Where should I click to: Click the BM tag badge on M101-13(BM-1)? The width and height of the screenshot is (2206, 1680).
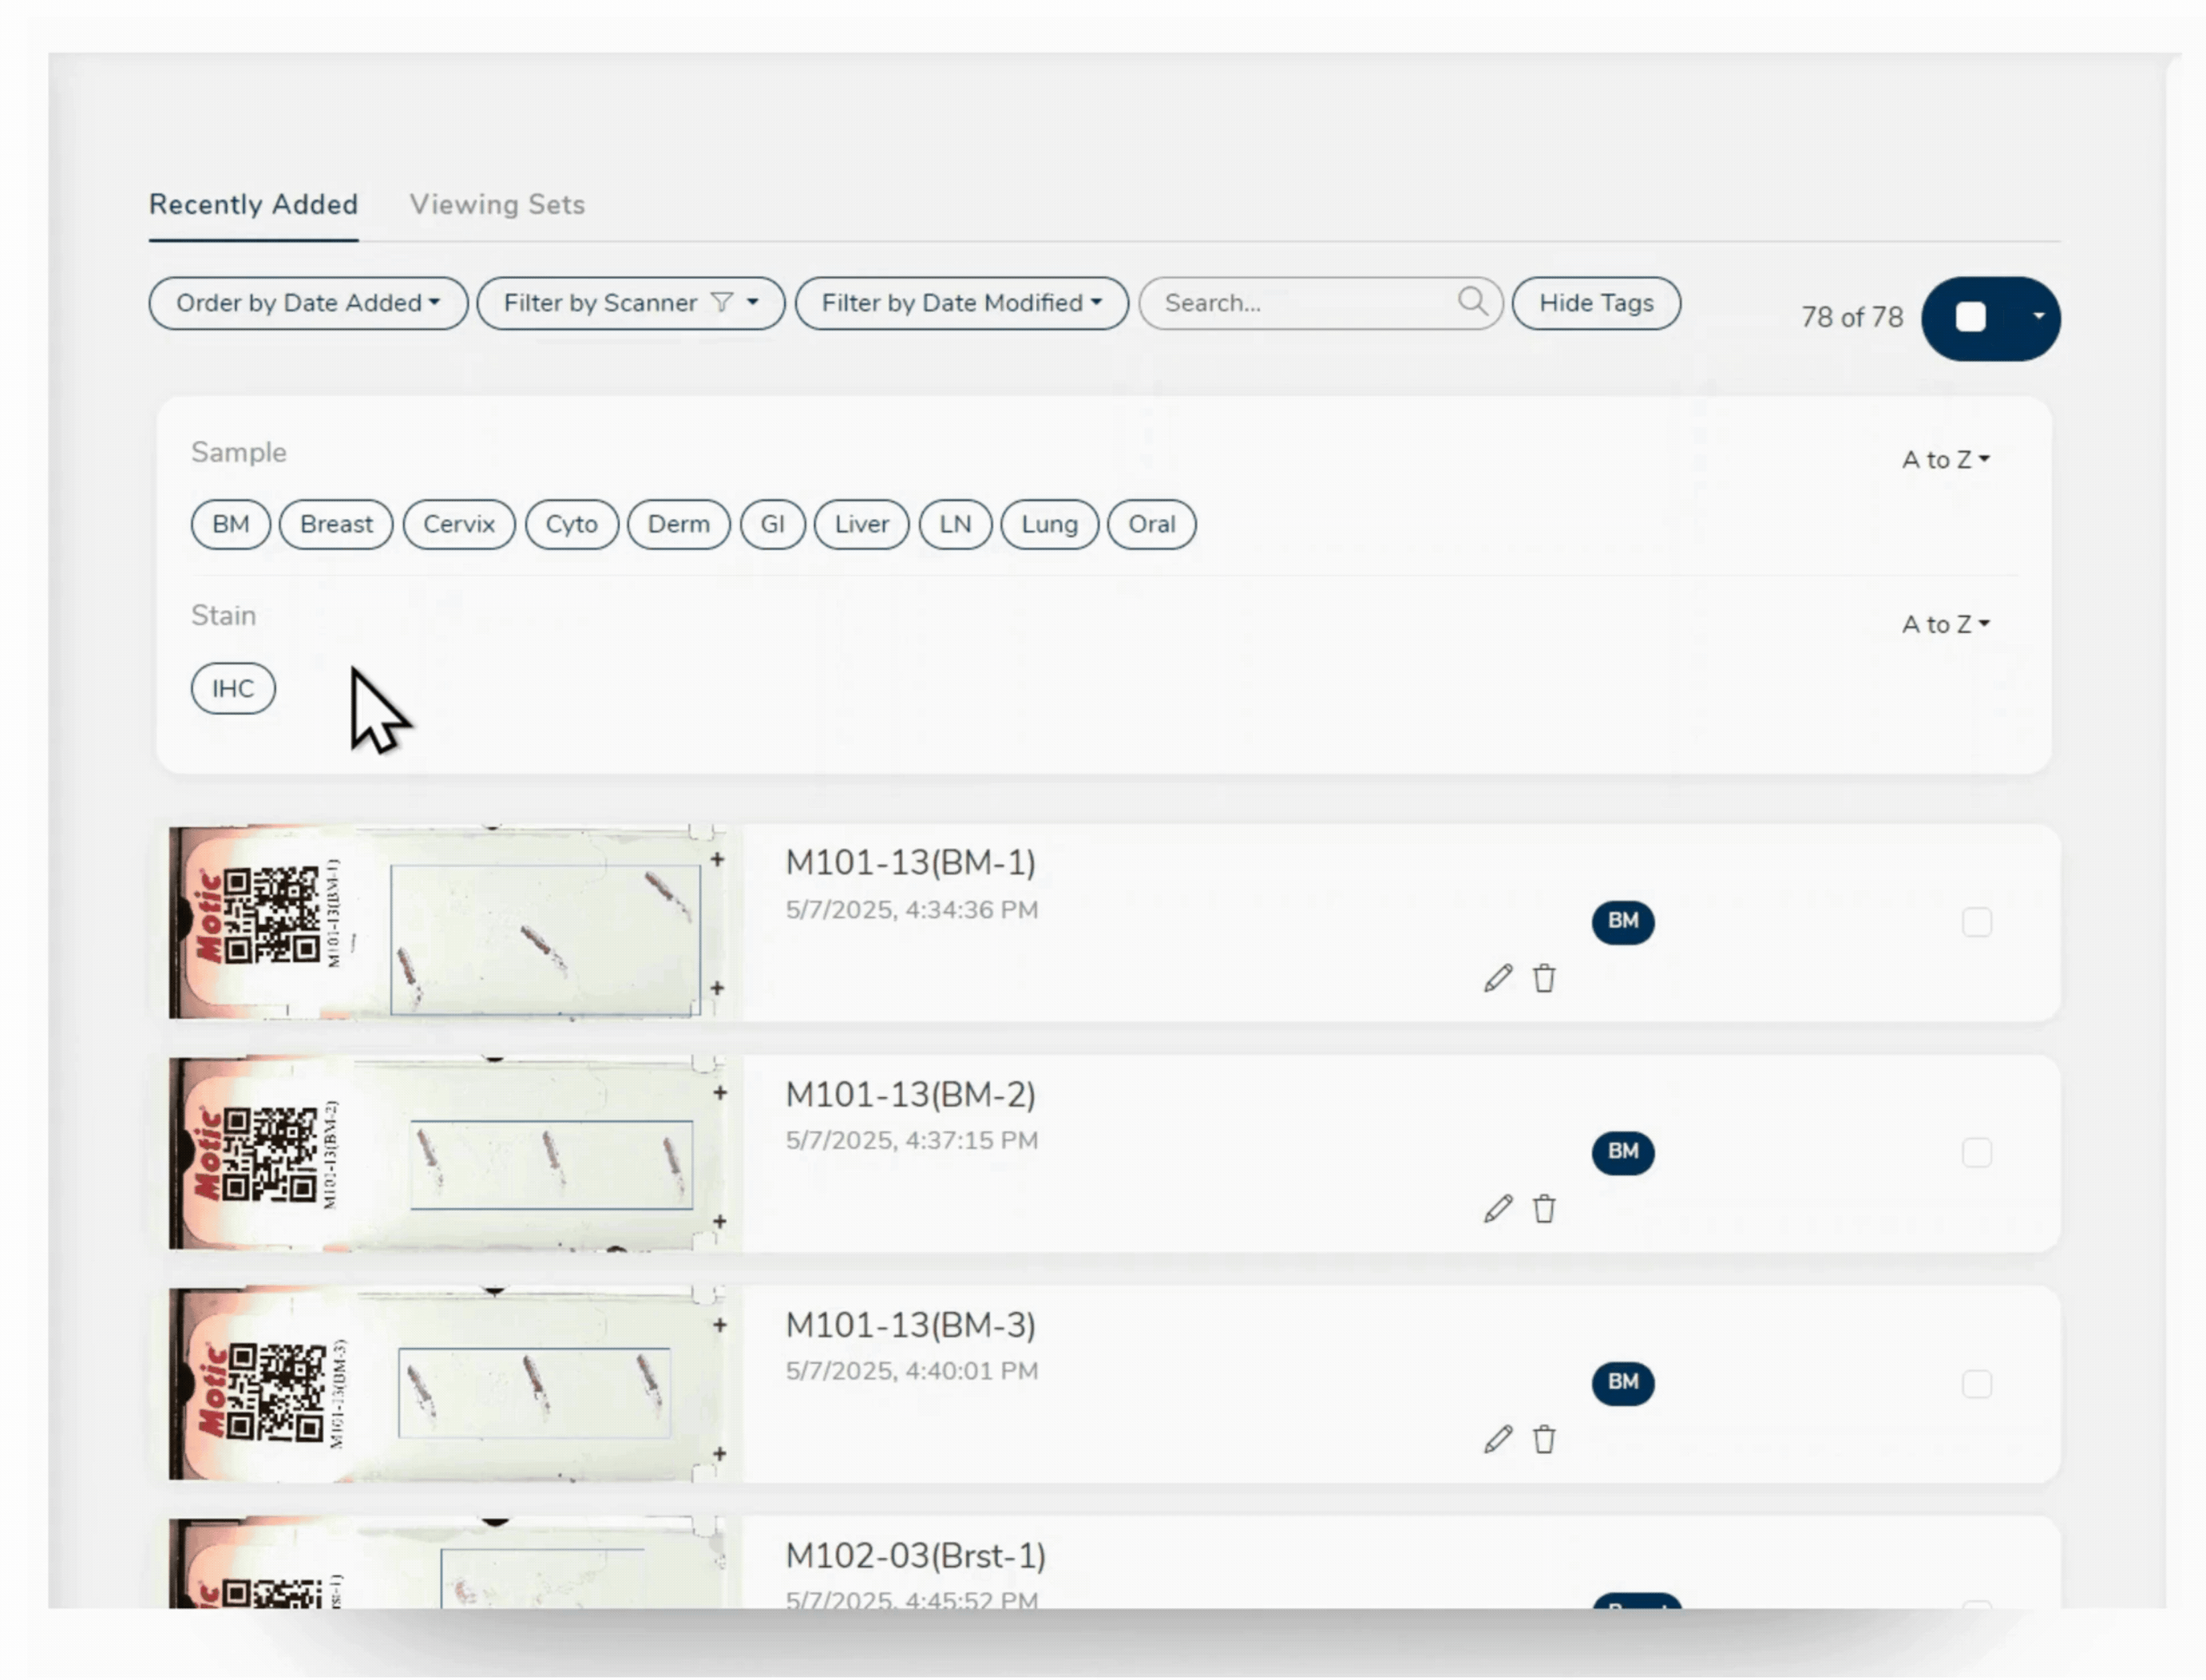pos(1622,921)
